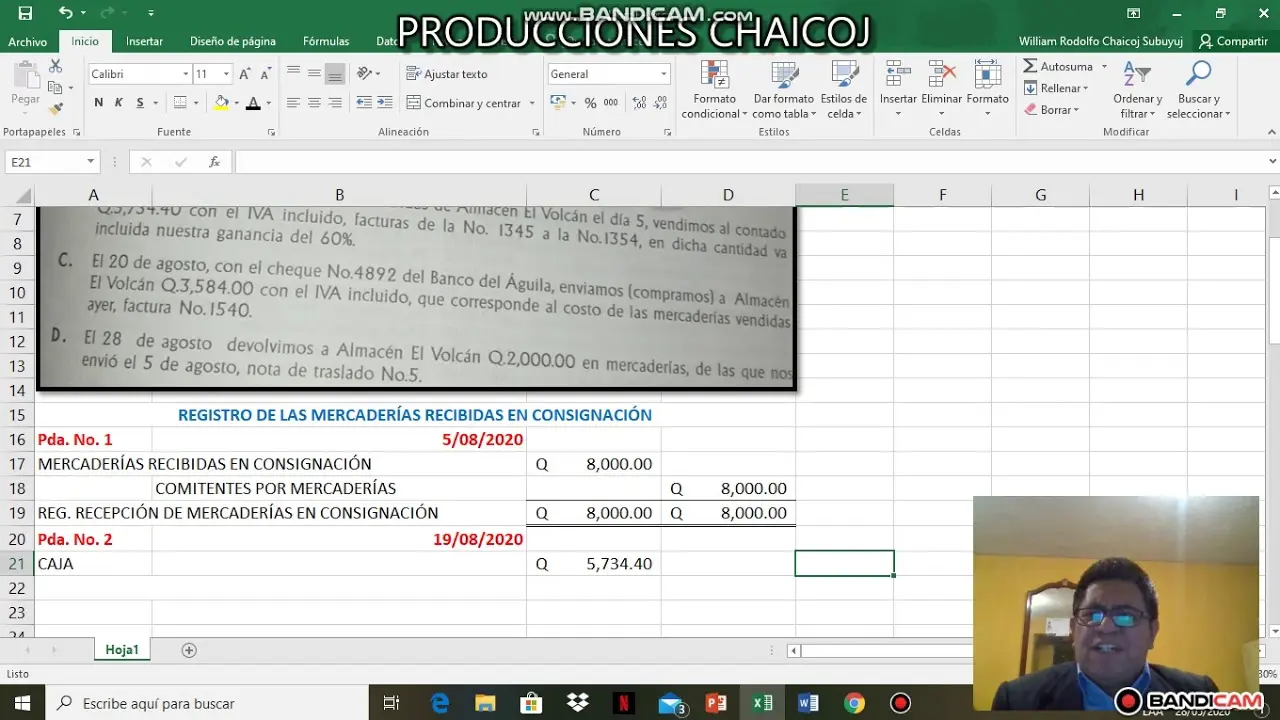Click the Borrar eraser button
Image resolution: width=1280 pixels, height=720 pixels.
pos(1051,110)
